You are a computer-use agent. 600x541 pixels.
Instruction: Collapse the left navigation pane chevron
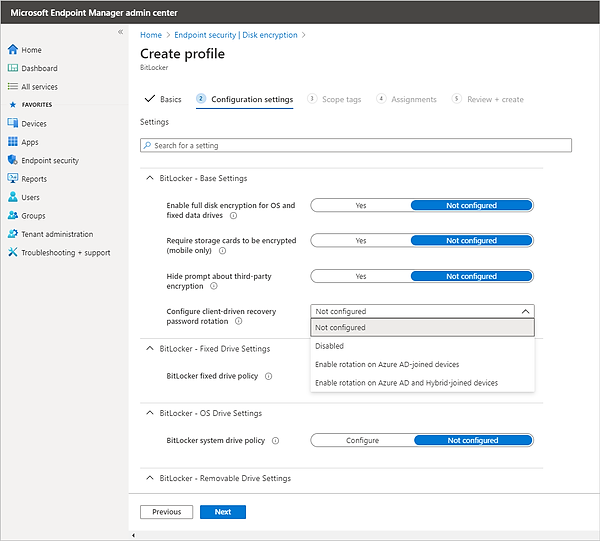pyautogui.click(x=121, y=32)
